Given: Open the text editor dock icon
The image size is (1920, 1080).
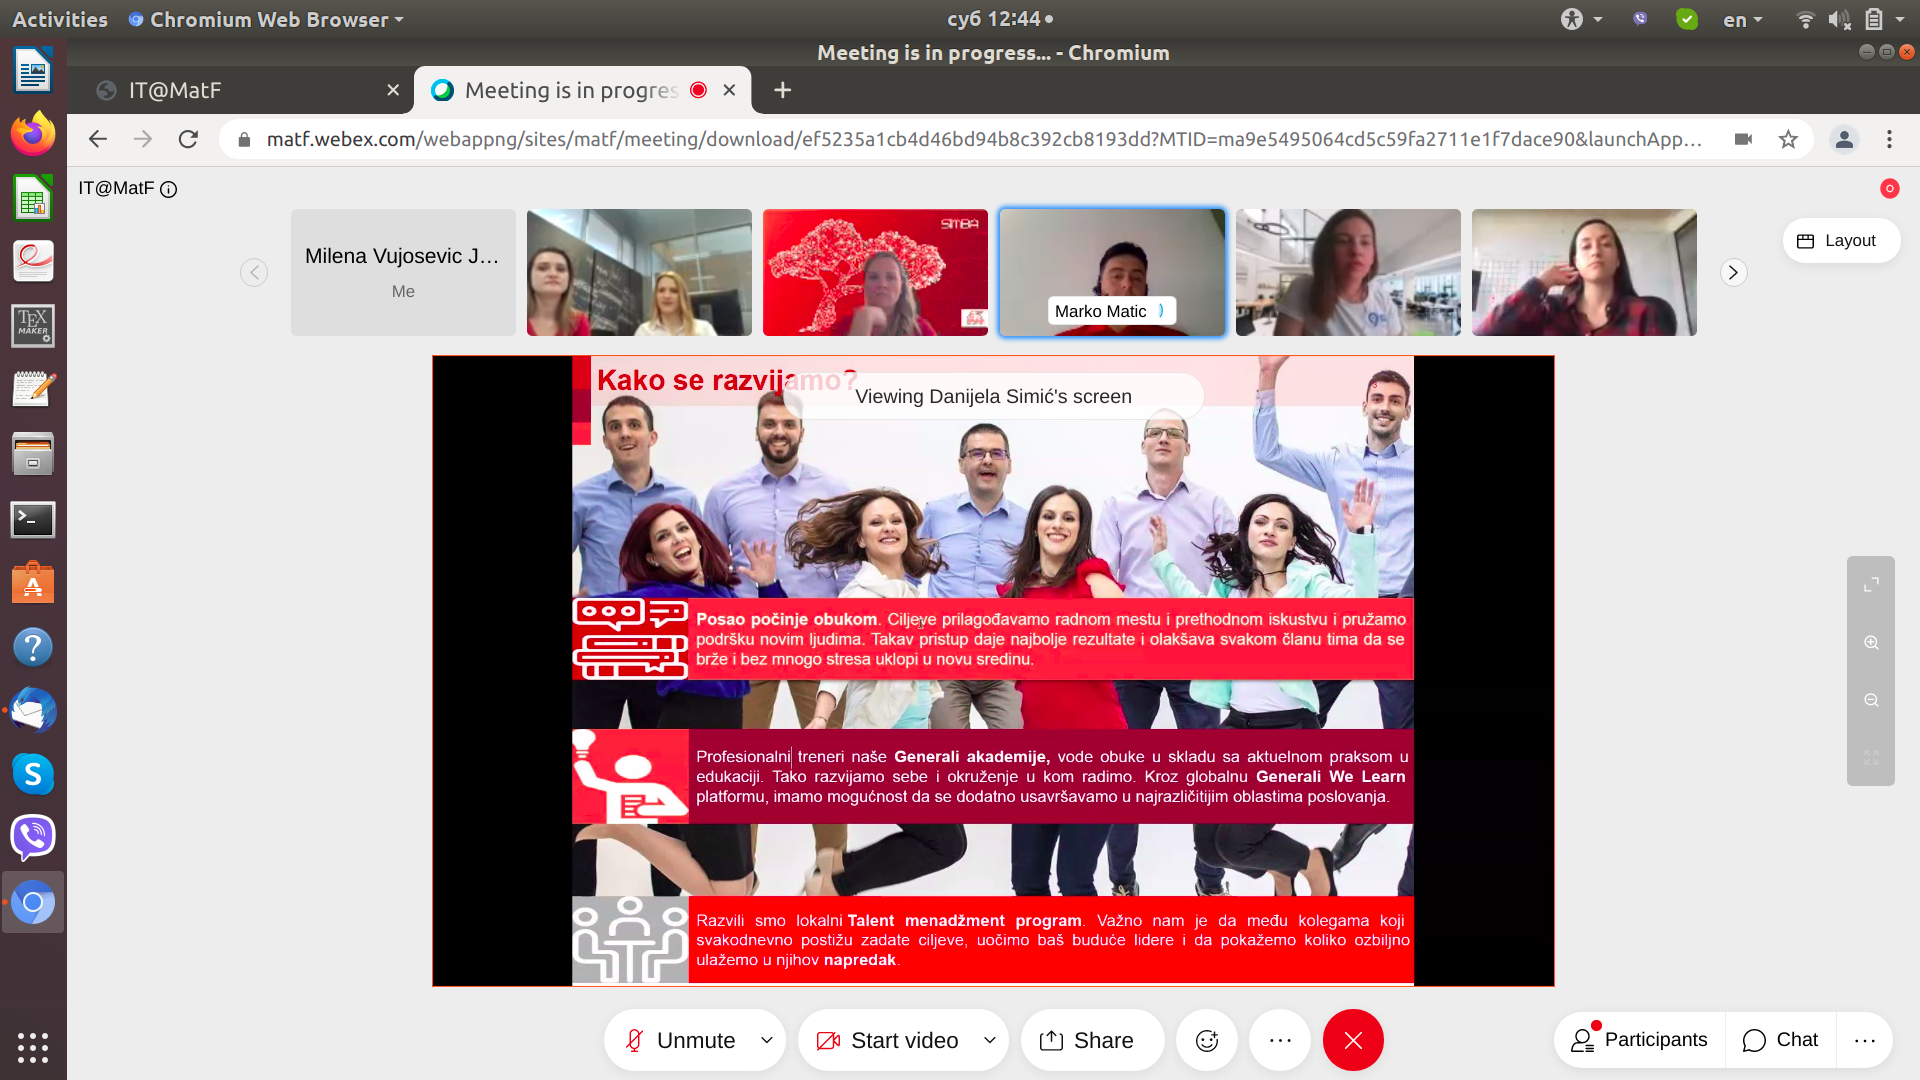Looking at the screenshot, I should coord(33,390).
